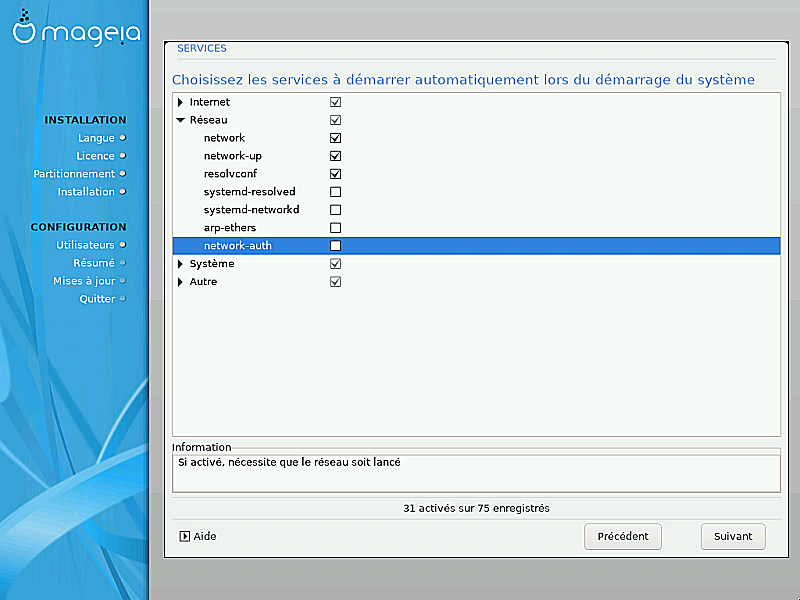
Task: Click the Résumé step bullet
Action: [122, 263]
